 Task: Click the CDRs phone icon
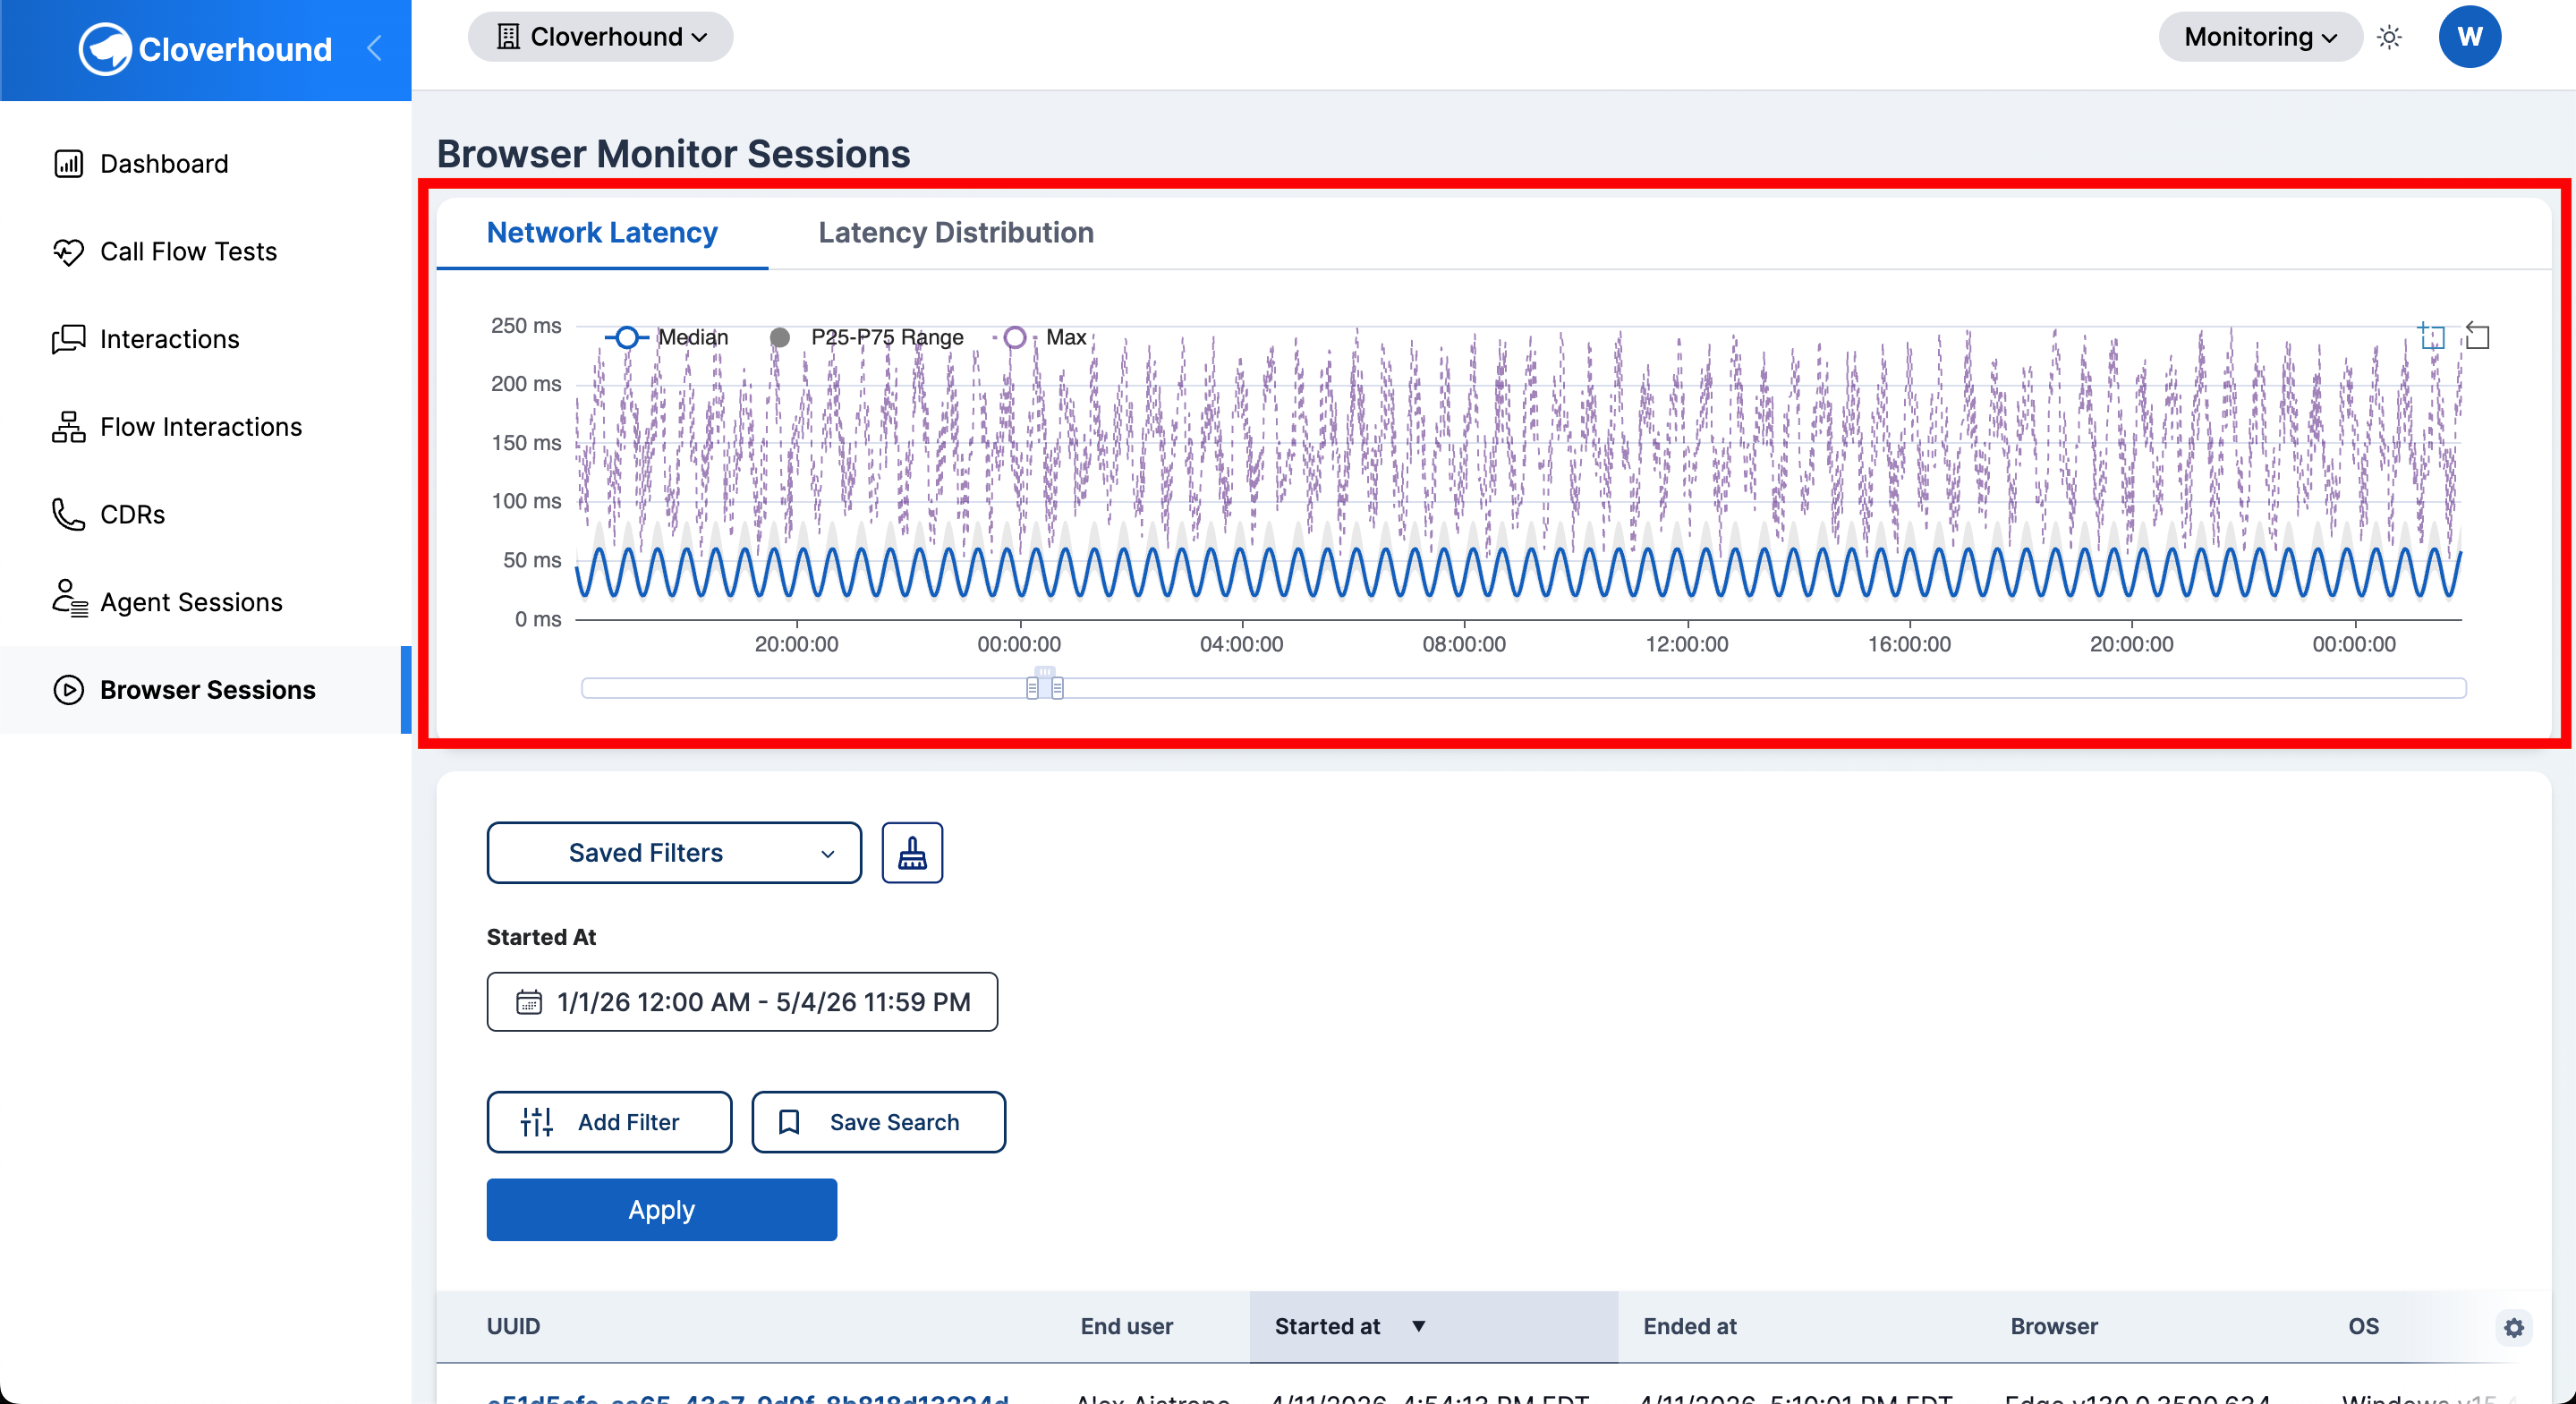point(68,514)
